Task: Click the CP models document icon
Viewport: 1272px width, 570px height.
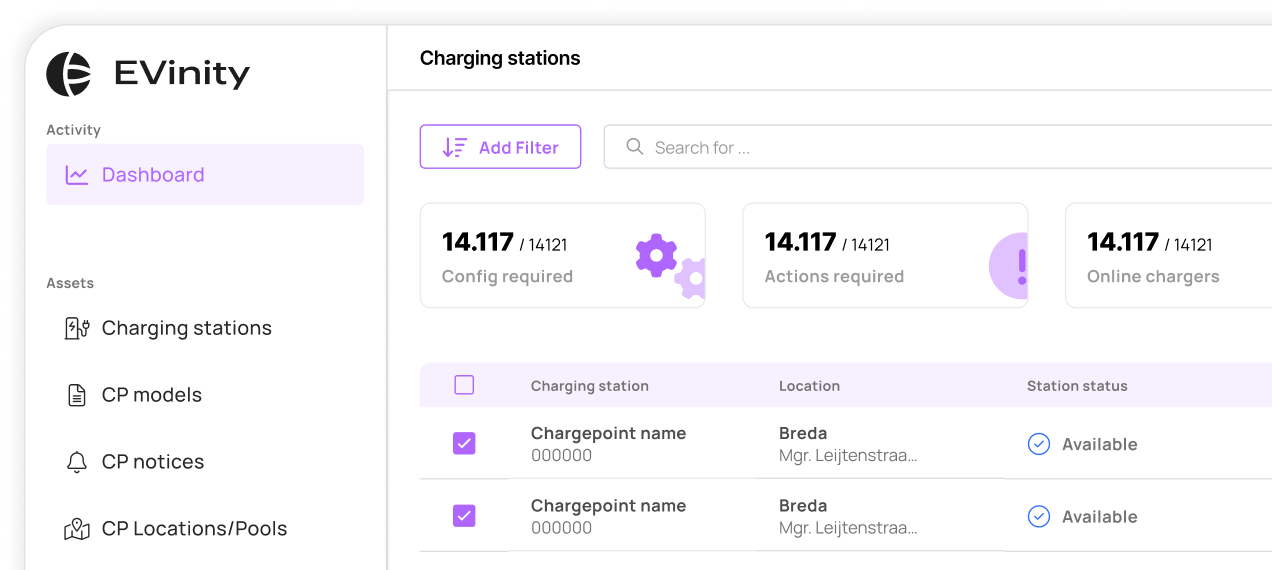Action: point(77,395)
